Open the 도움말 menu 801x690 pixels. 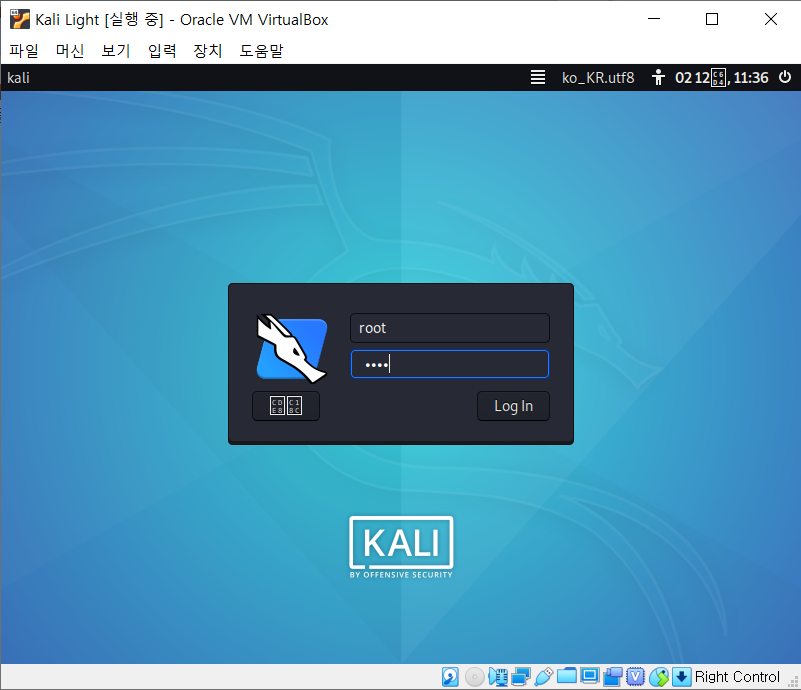pyautogui.click(x=261, y=51)
